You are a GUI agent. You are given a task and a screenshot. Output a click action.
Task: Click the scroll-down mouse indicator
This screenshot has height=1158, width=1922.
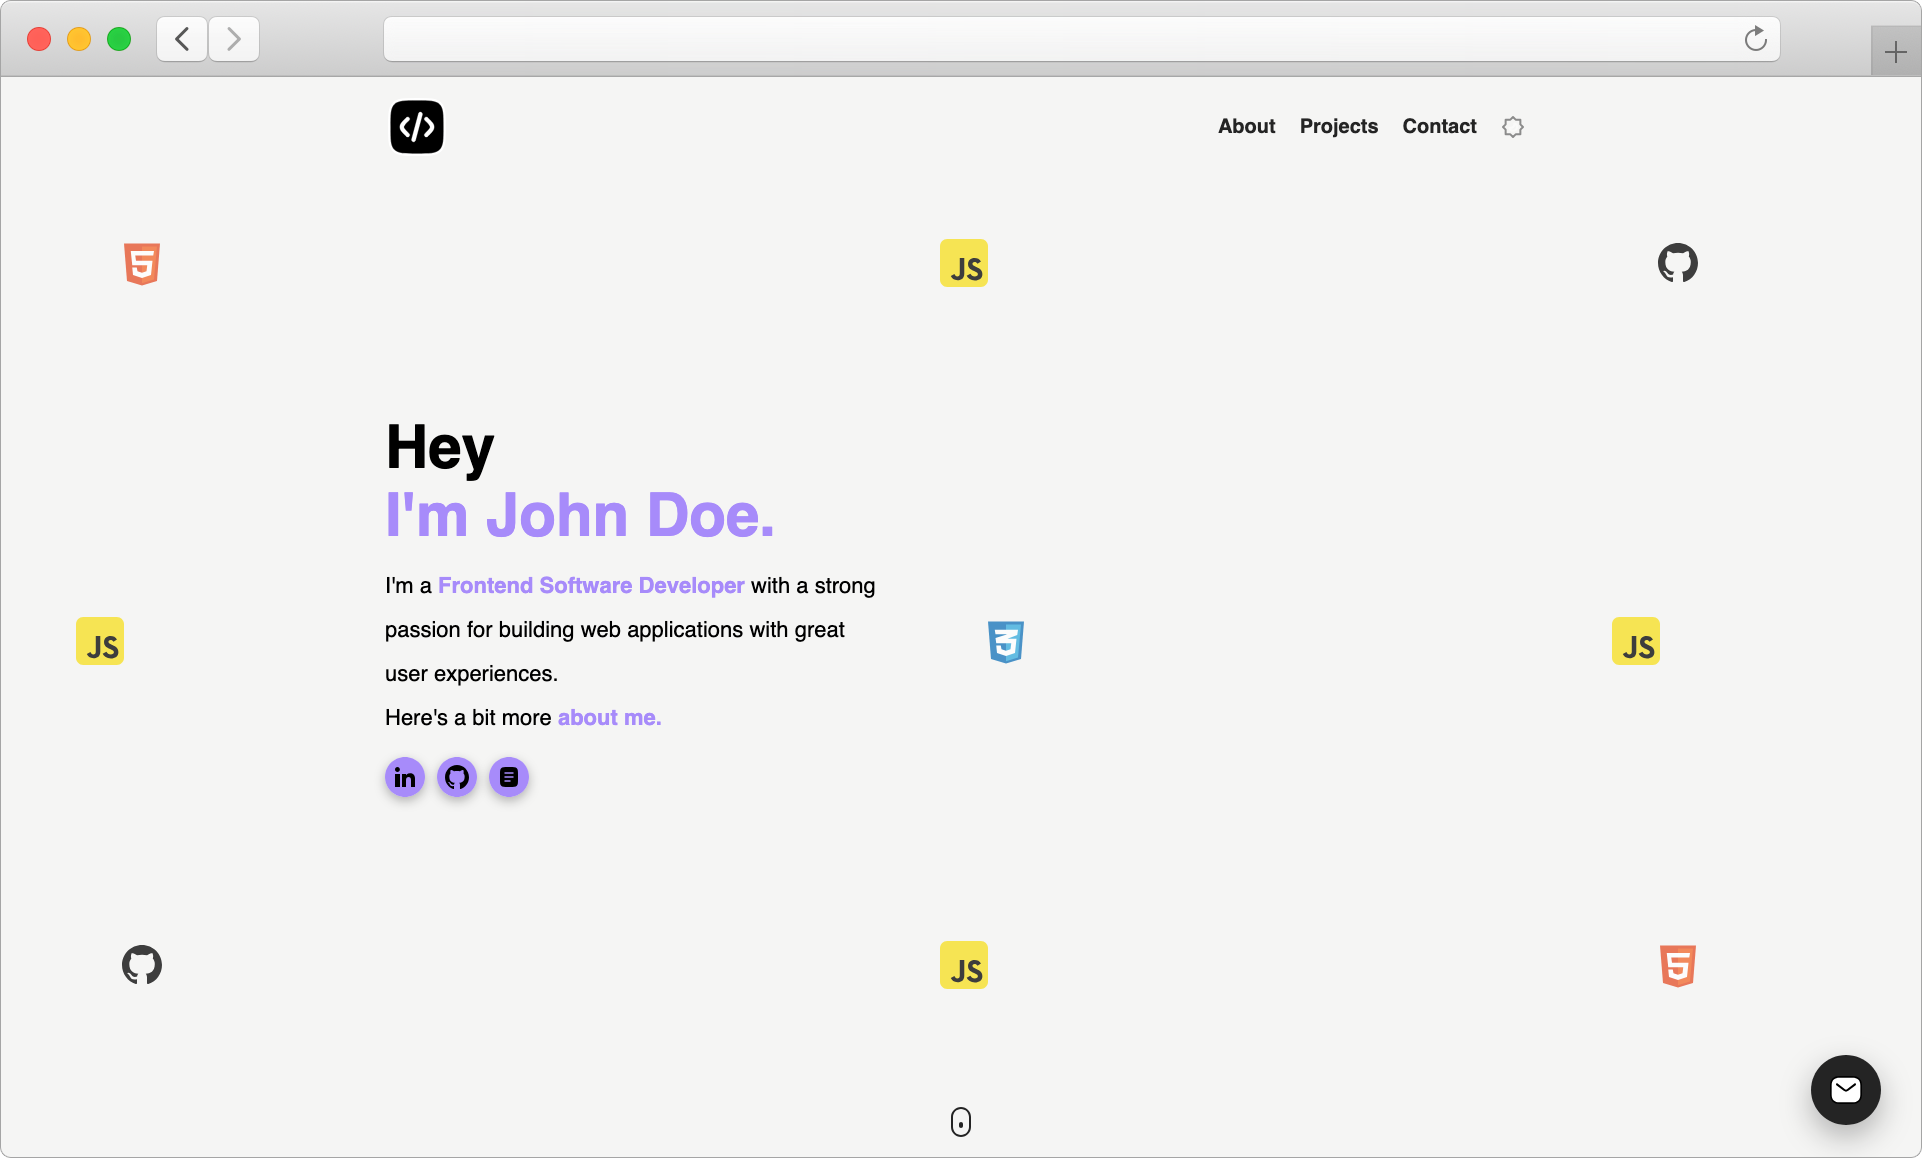[x=961, y=1122]
